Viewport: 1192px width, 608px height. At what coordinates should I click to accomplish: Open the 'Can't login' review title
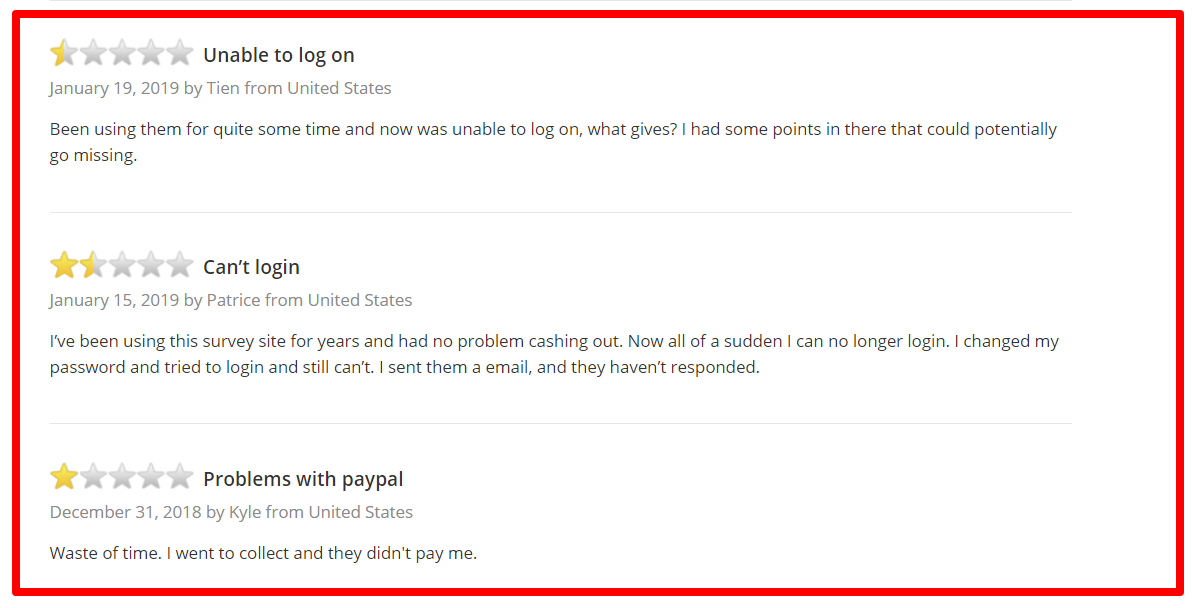(252, 268)
